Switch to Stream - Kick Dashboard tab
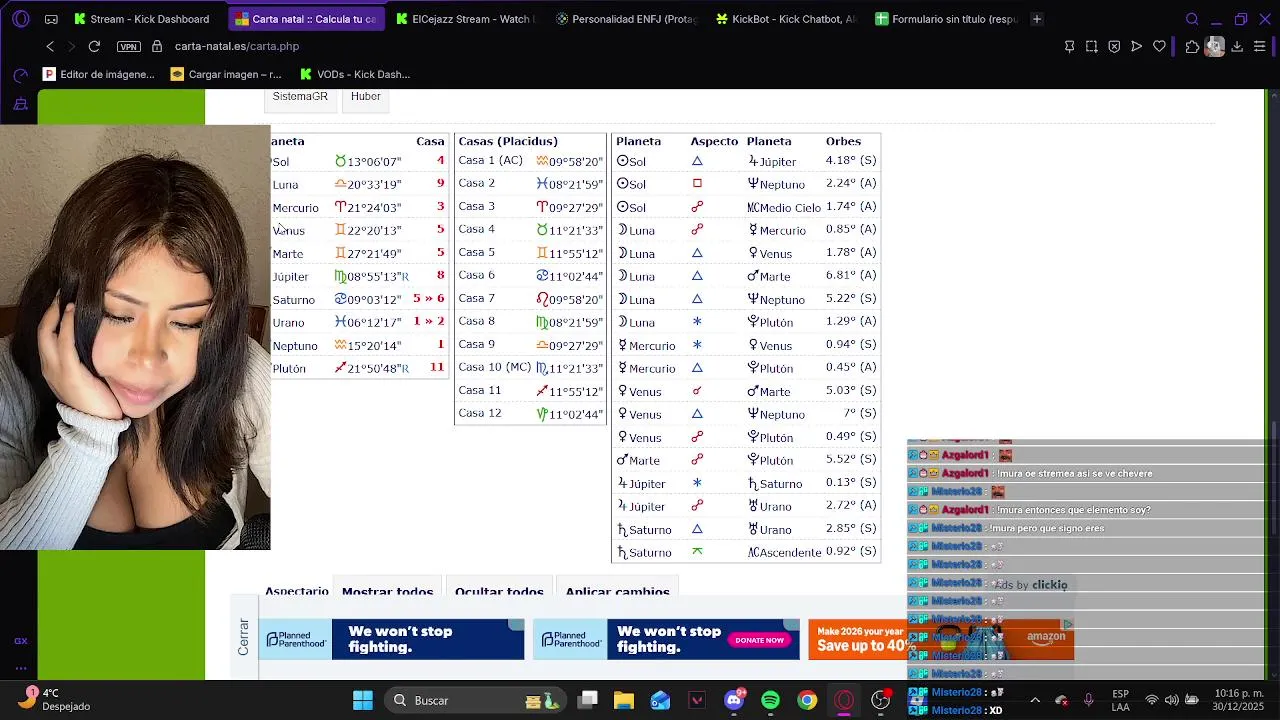The width and height of the screenshot is (1280, 720). 142,19
